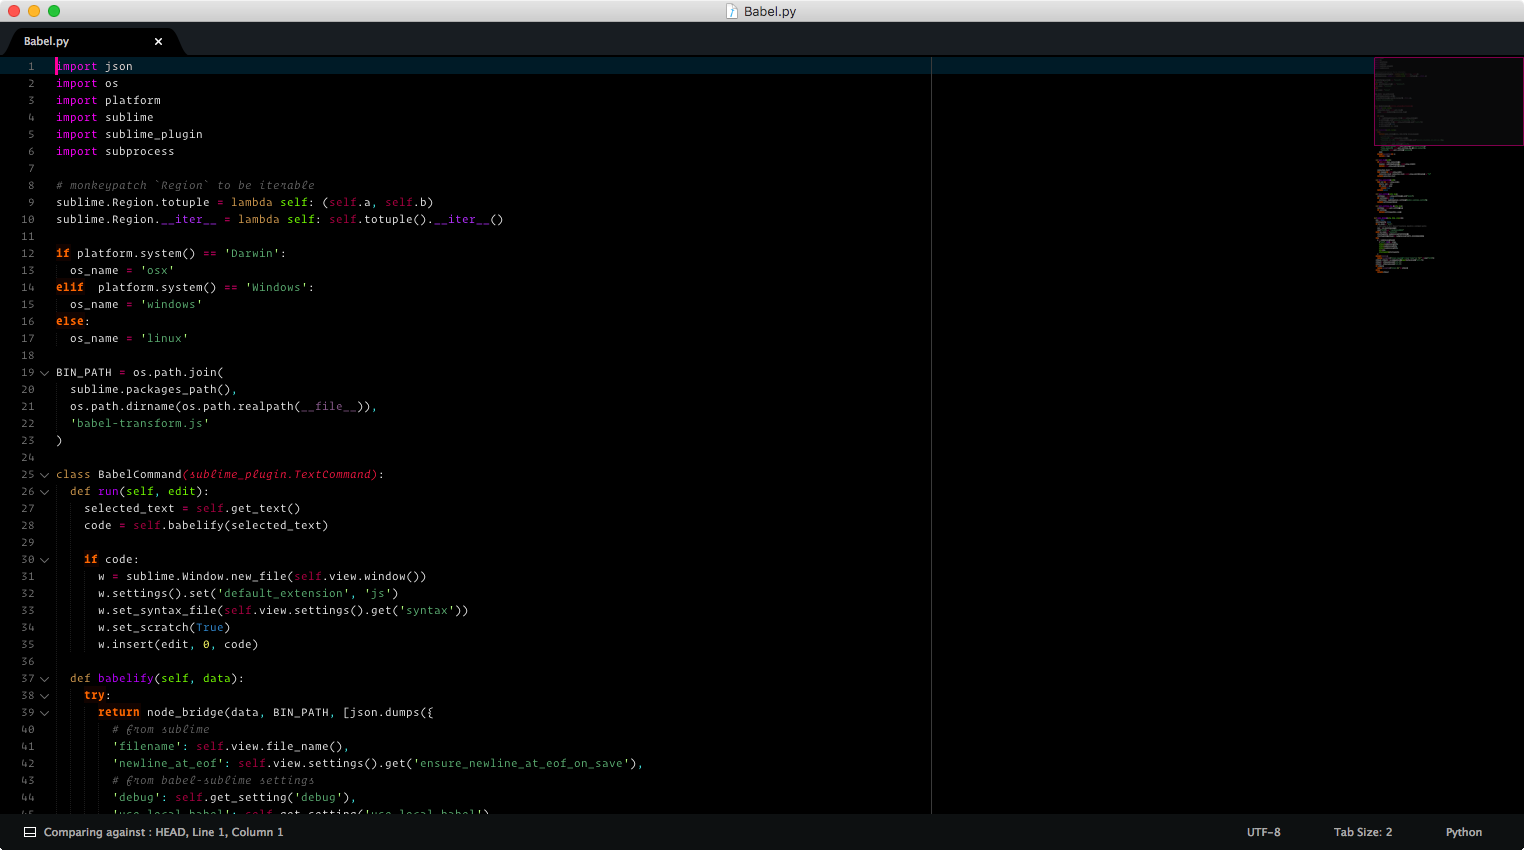Viewport: 1524px width, 850px height.
Task: Click 'sublime.packages_path()' in line 20
Action: point(150,390)
